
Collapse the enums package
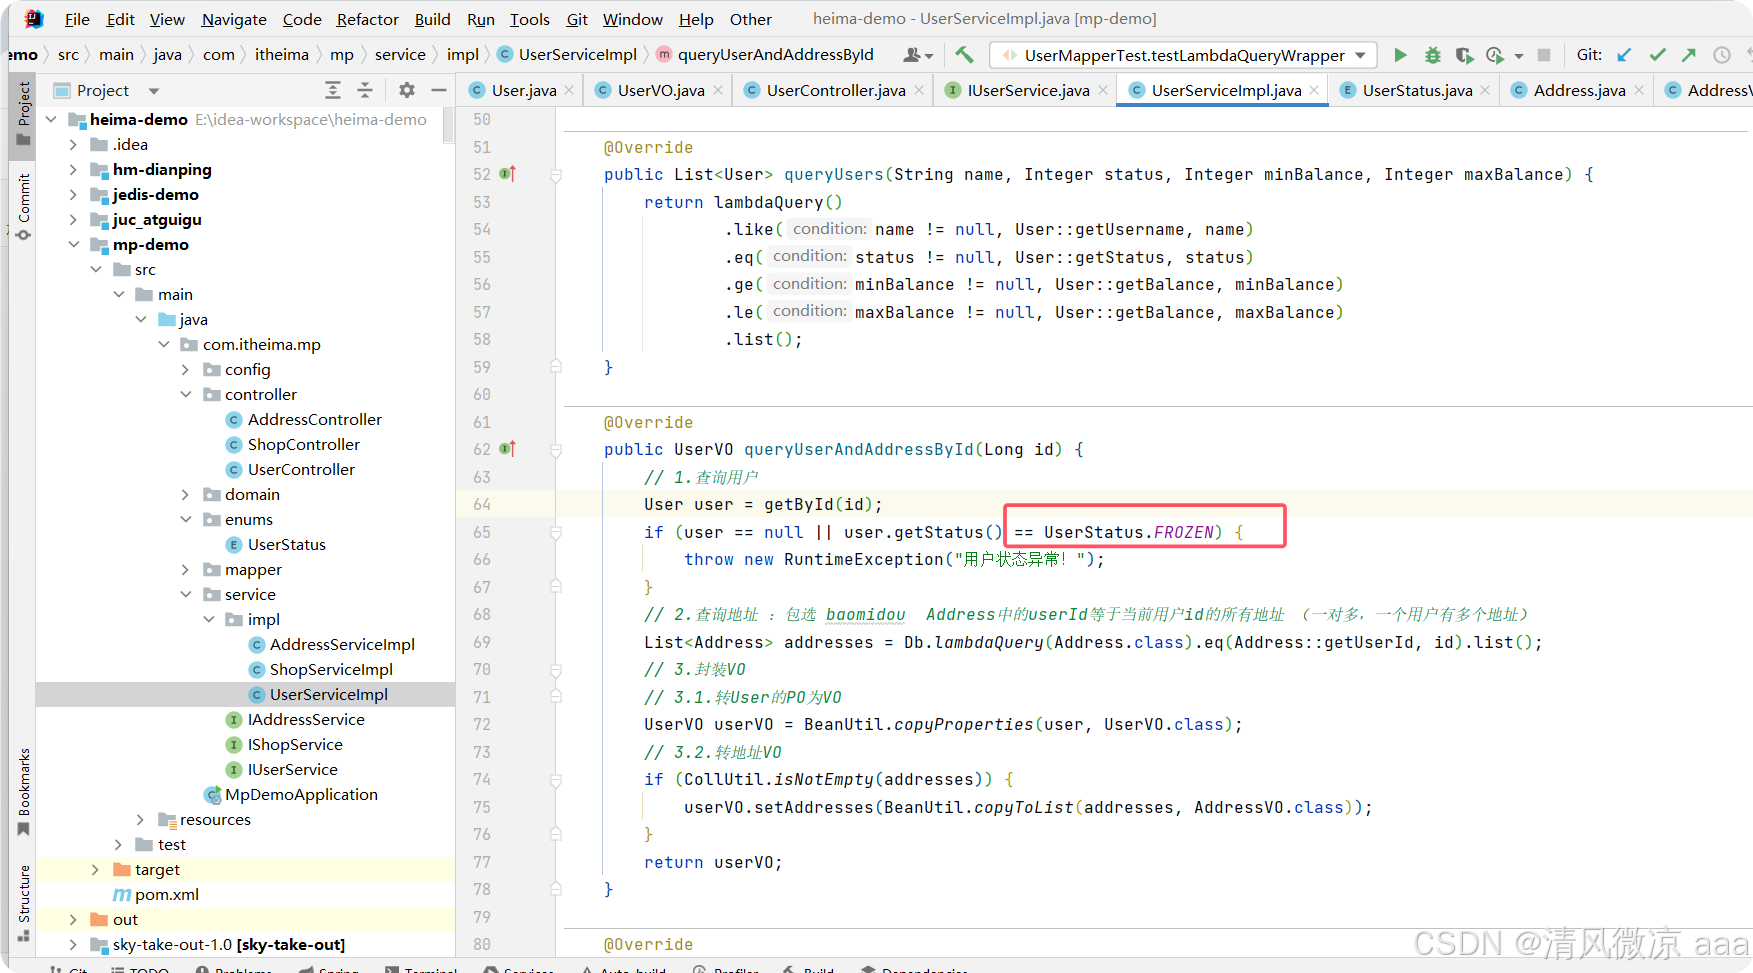[185, 520]
